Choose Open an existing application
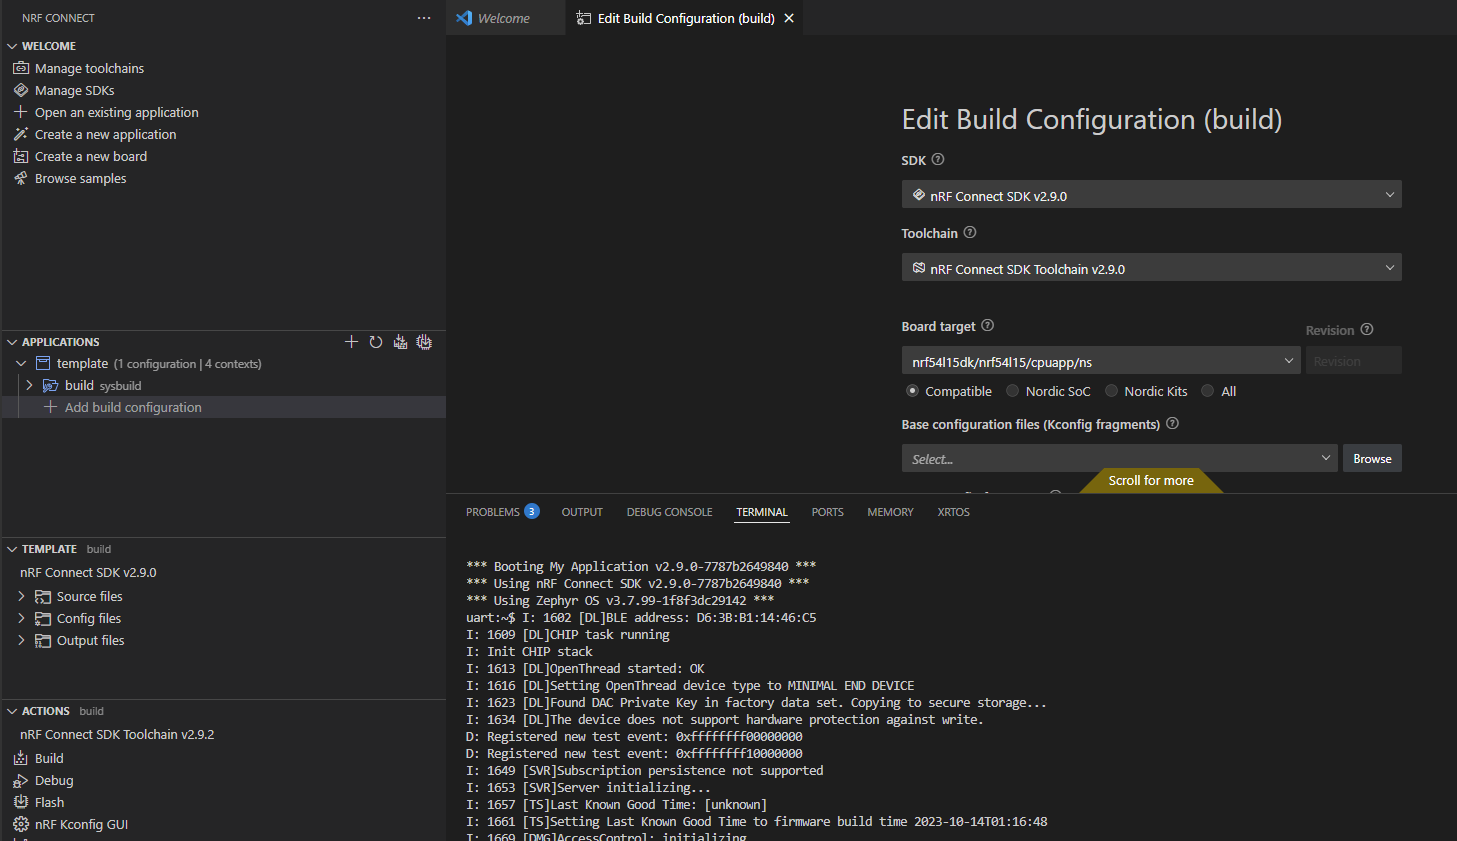Screen dimensions: 1457x841 (x=116, y=112)
